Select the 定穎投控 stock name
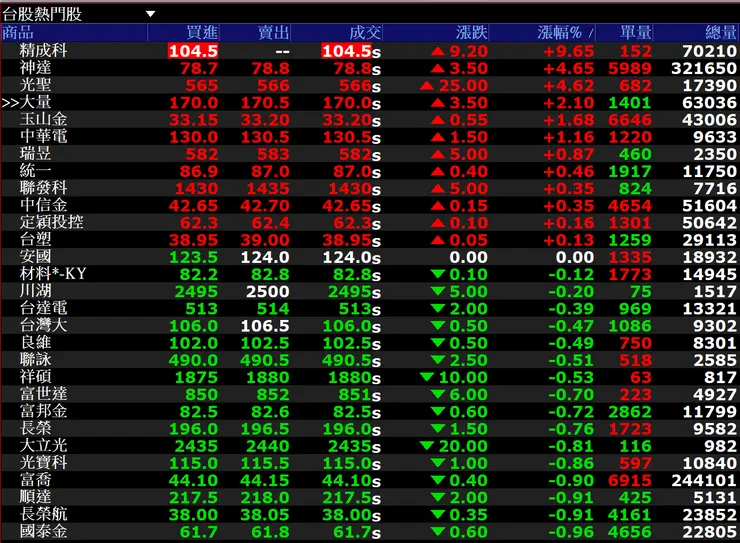This screenshot has height=543, width=740. coord(51,222)
